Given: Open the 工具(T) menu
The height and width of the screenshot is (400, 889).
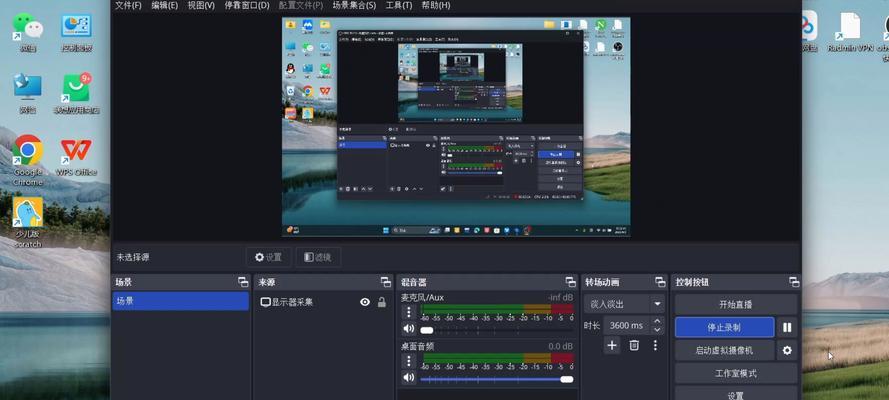Looking at the screenshot, I should pyautogui.click(x=399, y=5).
